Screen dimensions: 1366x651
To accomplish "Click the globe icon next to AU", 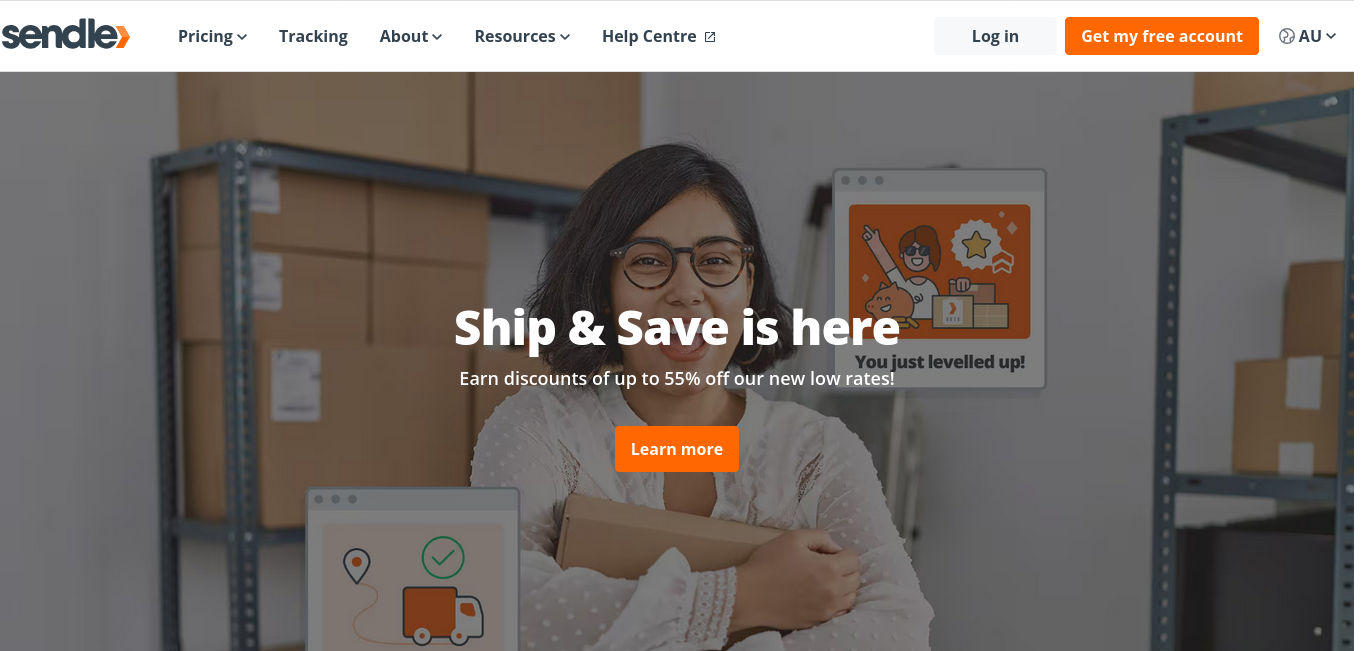I will 1286,36.
